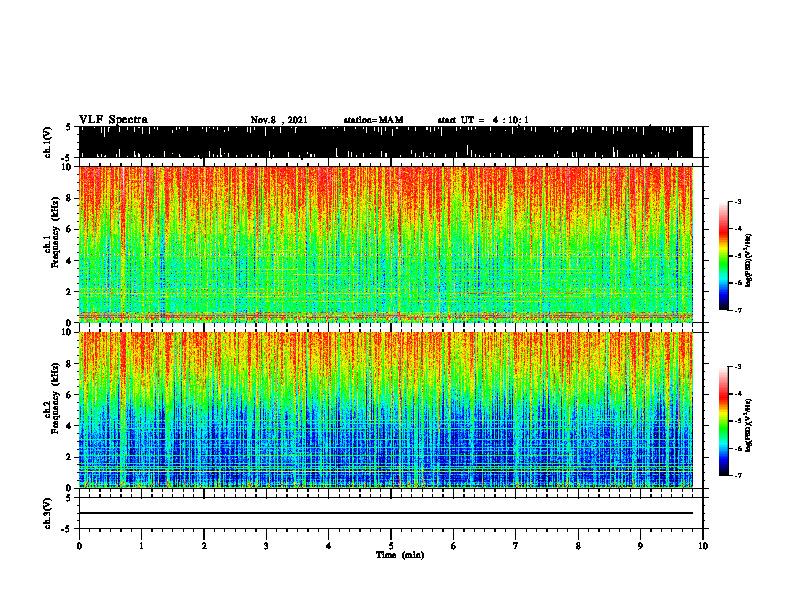This screenshot has width=792, height=612.
Task: Click the "-5" tick on ch.3(V) axis
Action: point(67,529)
